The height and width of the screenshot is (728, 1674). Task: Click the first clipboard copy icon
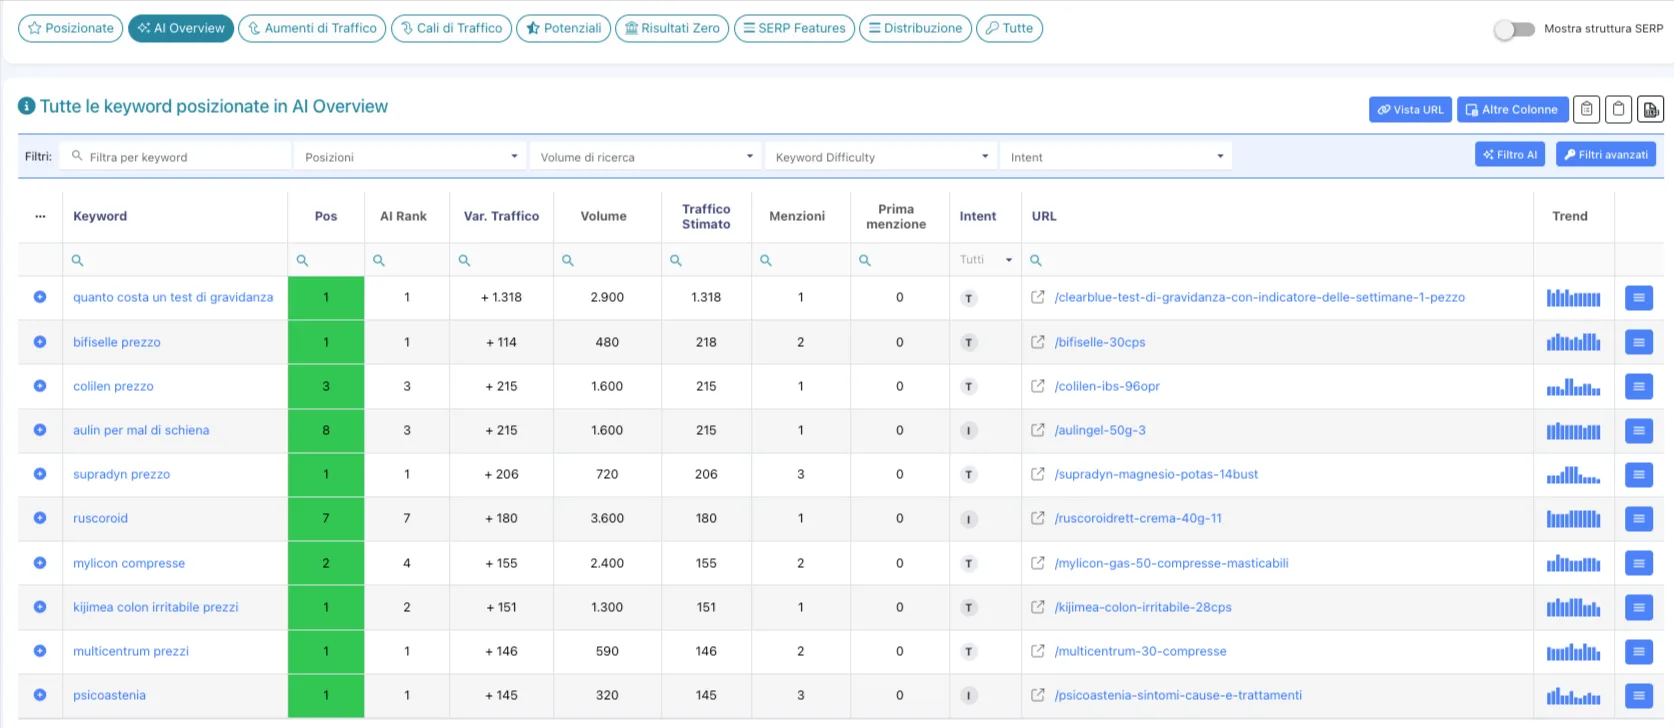click(1586, 110)
